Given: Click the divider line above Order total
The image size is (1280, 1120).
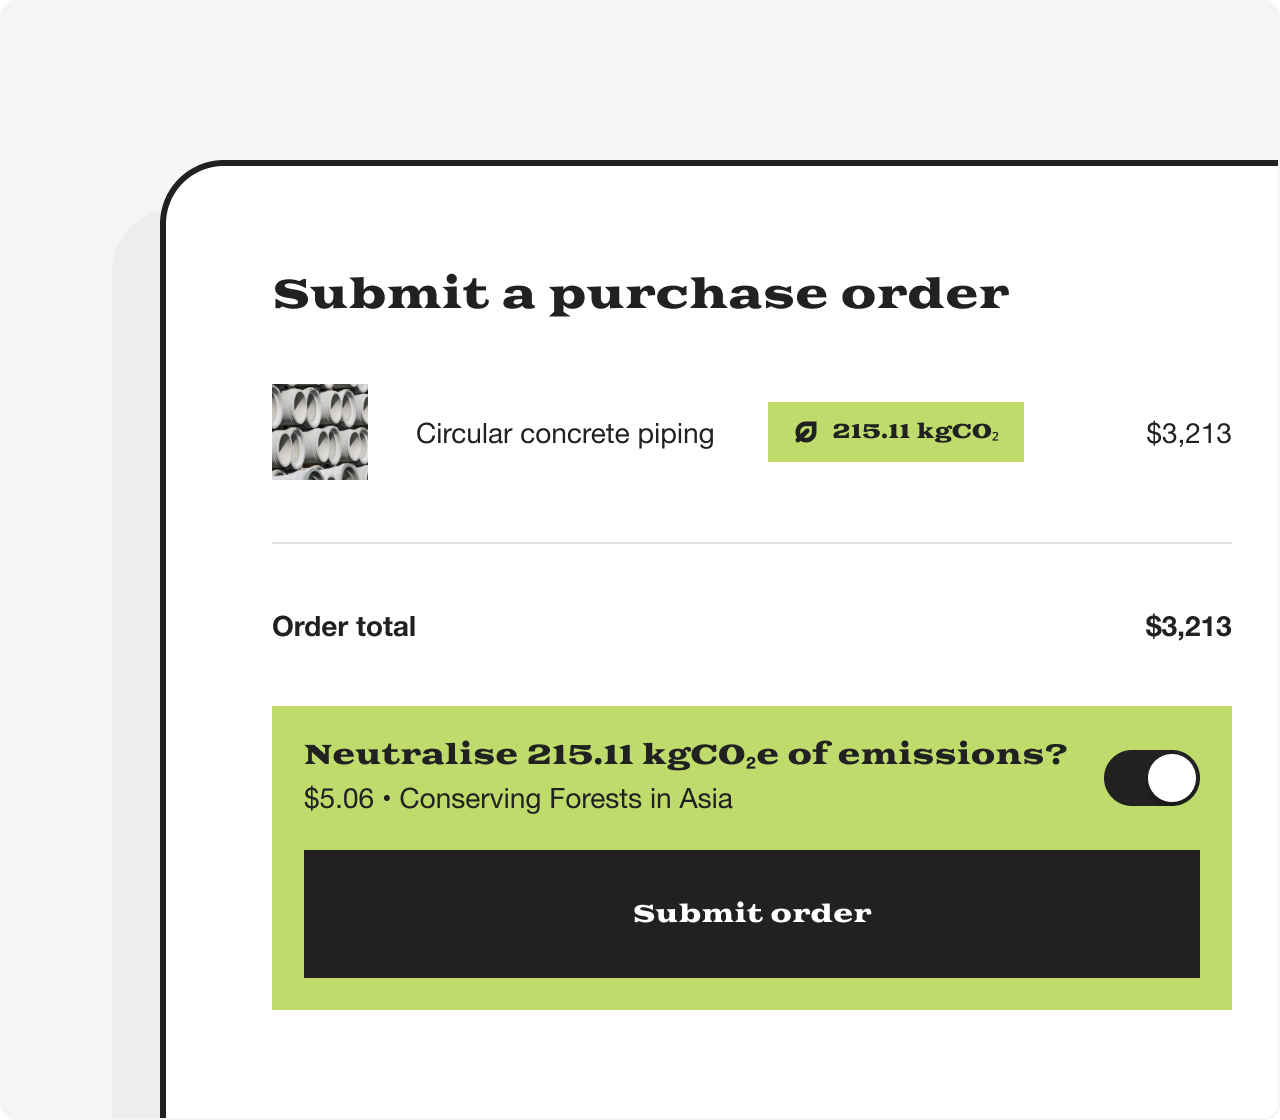Looking at the screenshot, I should 751,543.
